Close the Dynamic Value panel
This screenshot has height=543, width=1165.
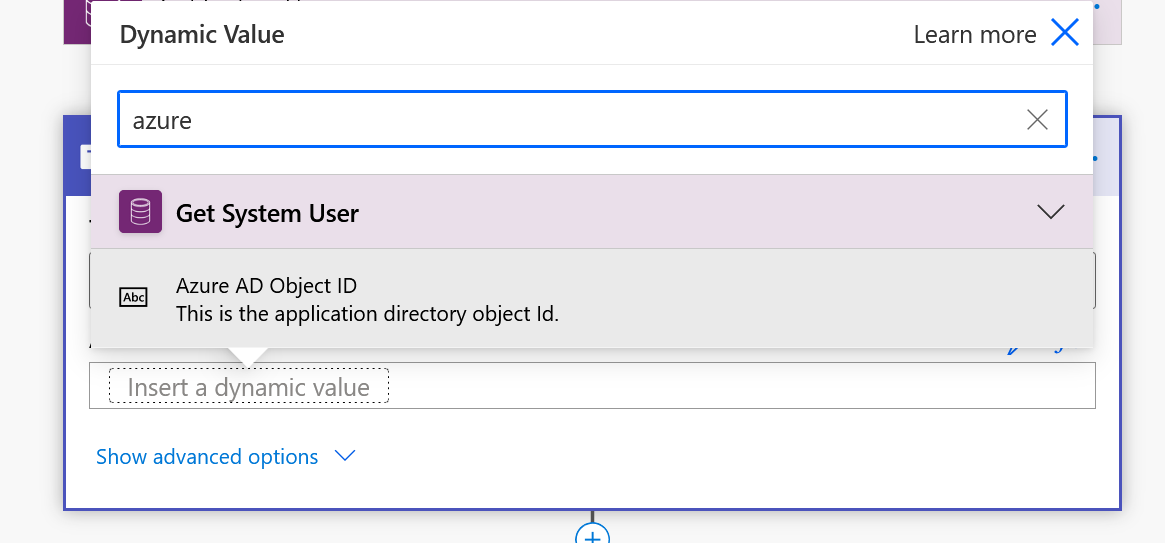pyautogui.click(x=1065, y=34)
